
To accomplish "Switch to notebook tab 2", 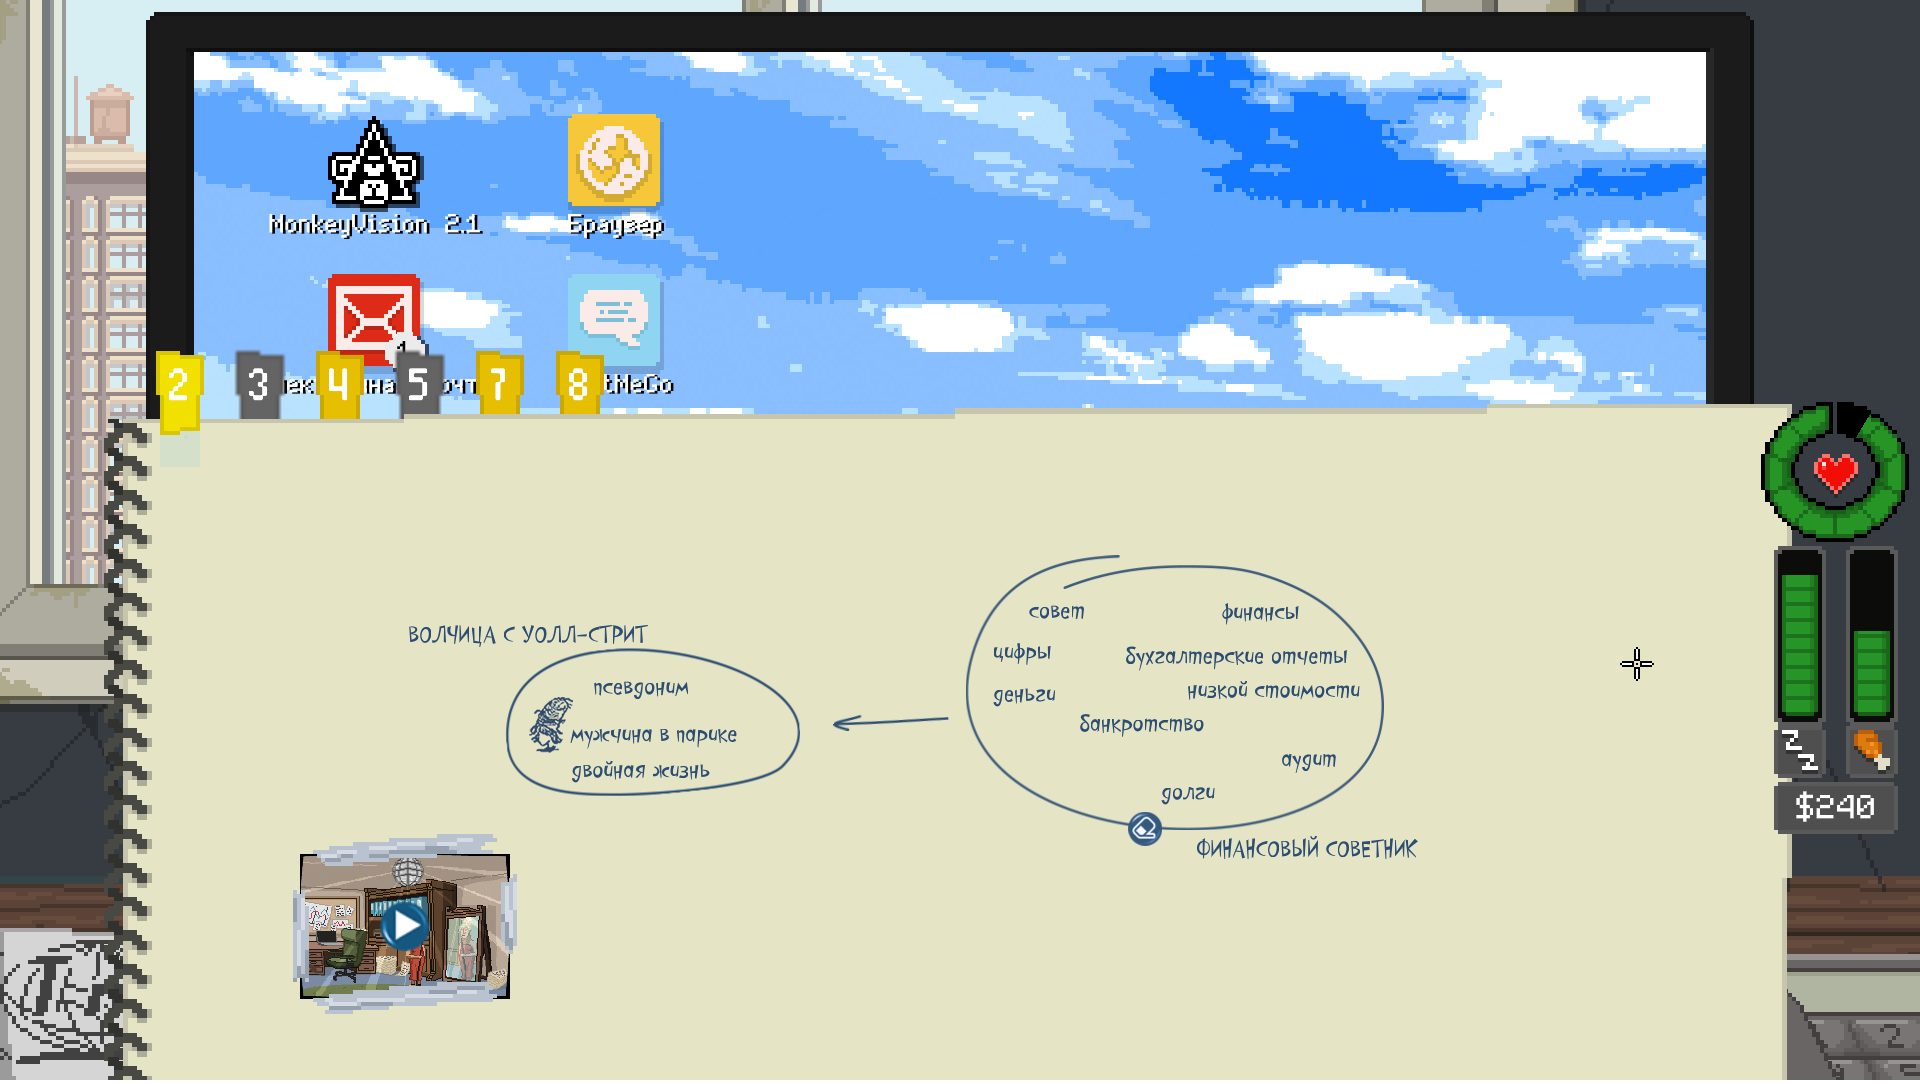I will click(179, 386).
